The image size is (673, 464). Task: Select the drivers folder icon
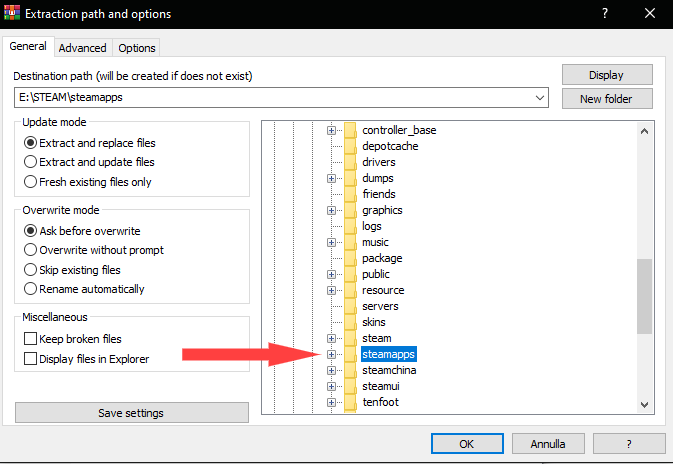350,162
